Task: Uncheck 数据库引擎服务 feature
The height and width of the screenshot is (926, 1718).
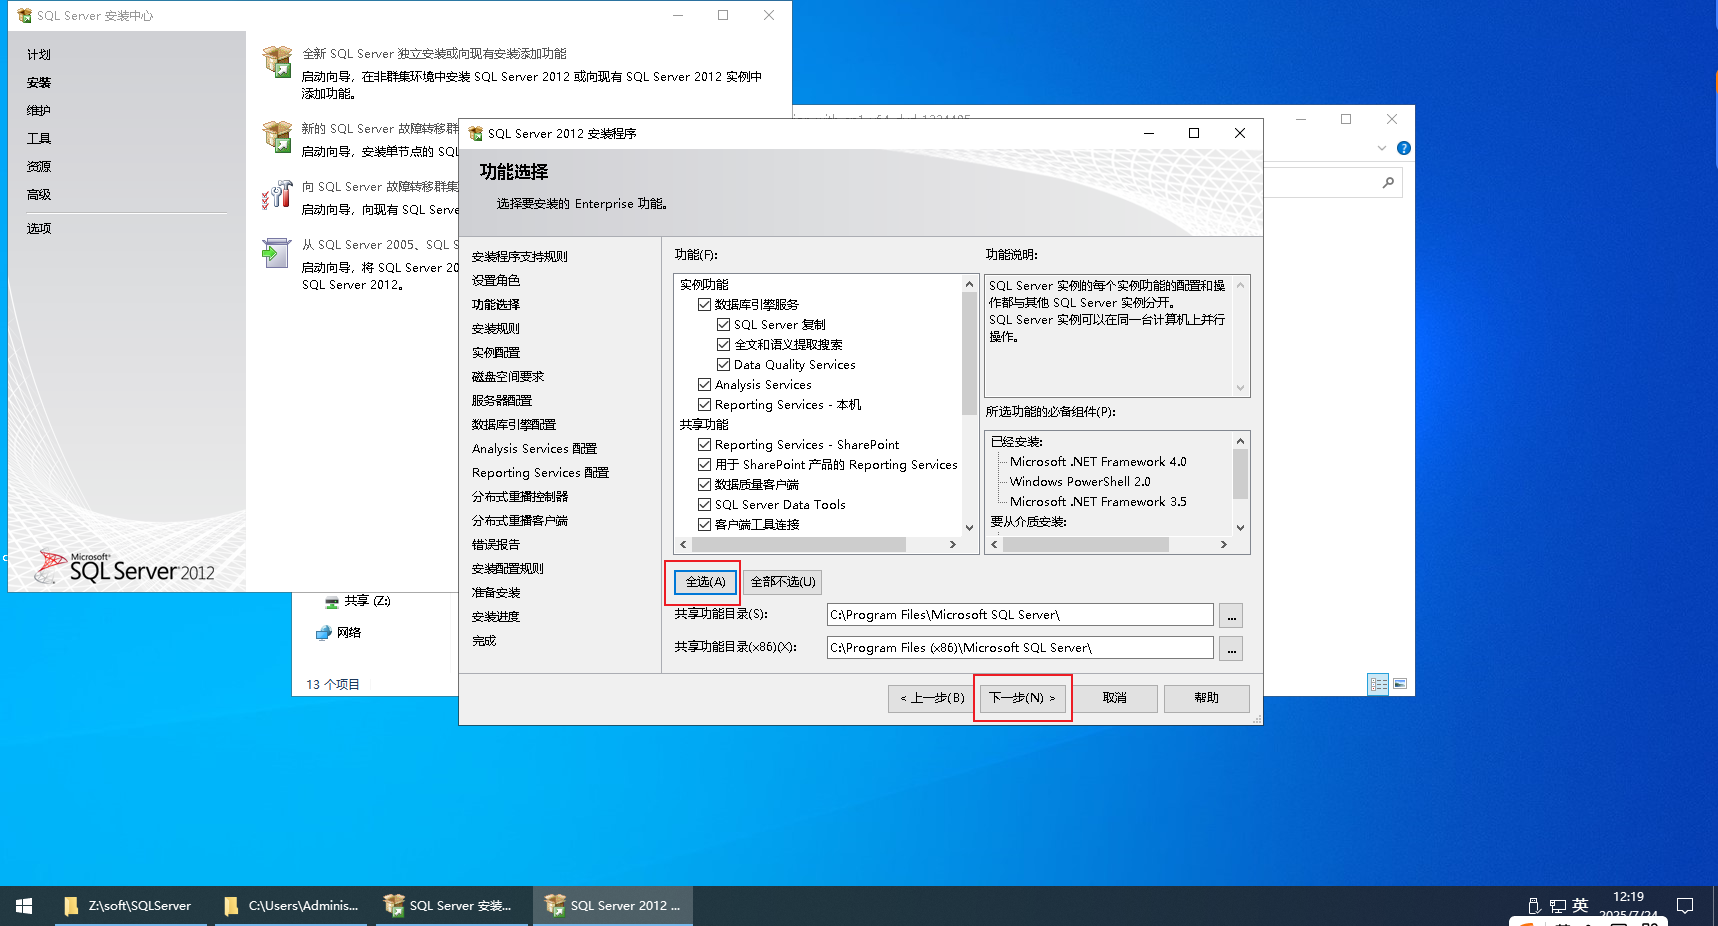Action: (x=704, y=305)
